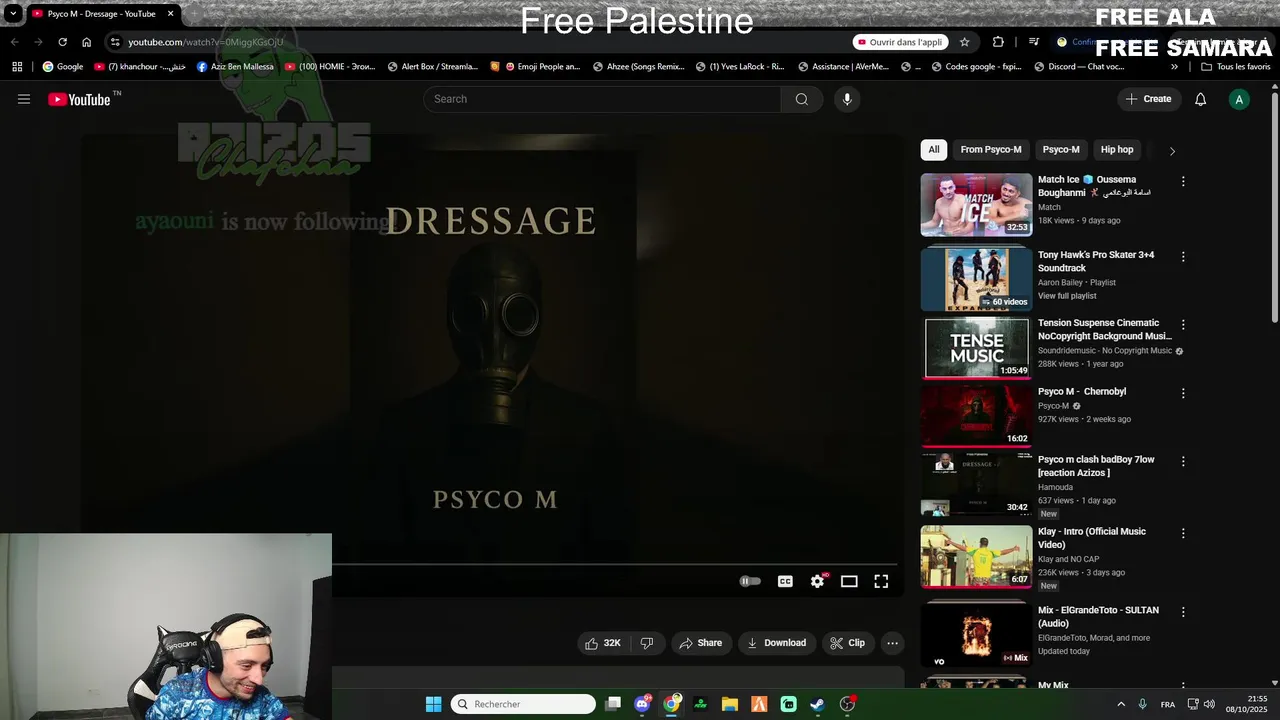Open the Aziz Ben Mallessa bookmark
Image resolution: width=1280 pixels, height=720 pixels.
[x=235, y=67]
